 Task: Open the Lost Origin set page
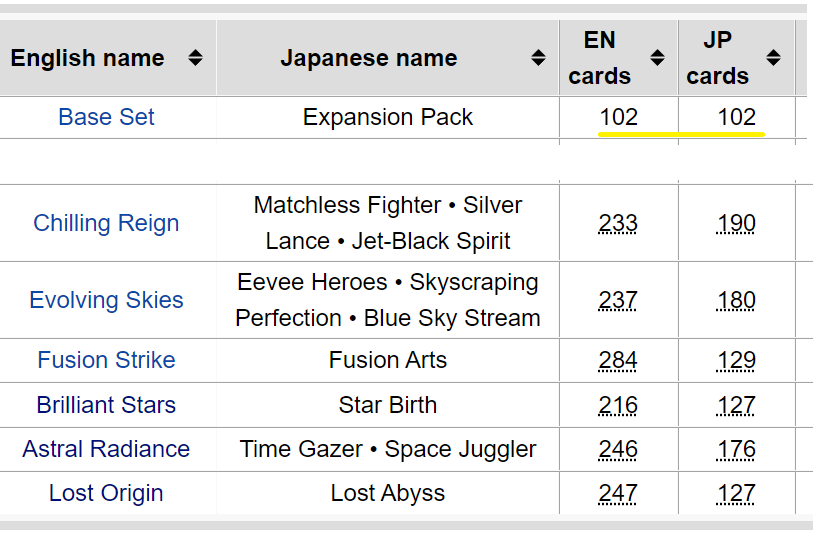tap(106, 493)
